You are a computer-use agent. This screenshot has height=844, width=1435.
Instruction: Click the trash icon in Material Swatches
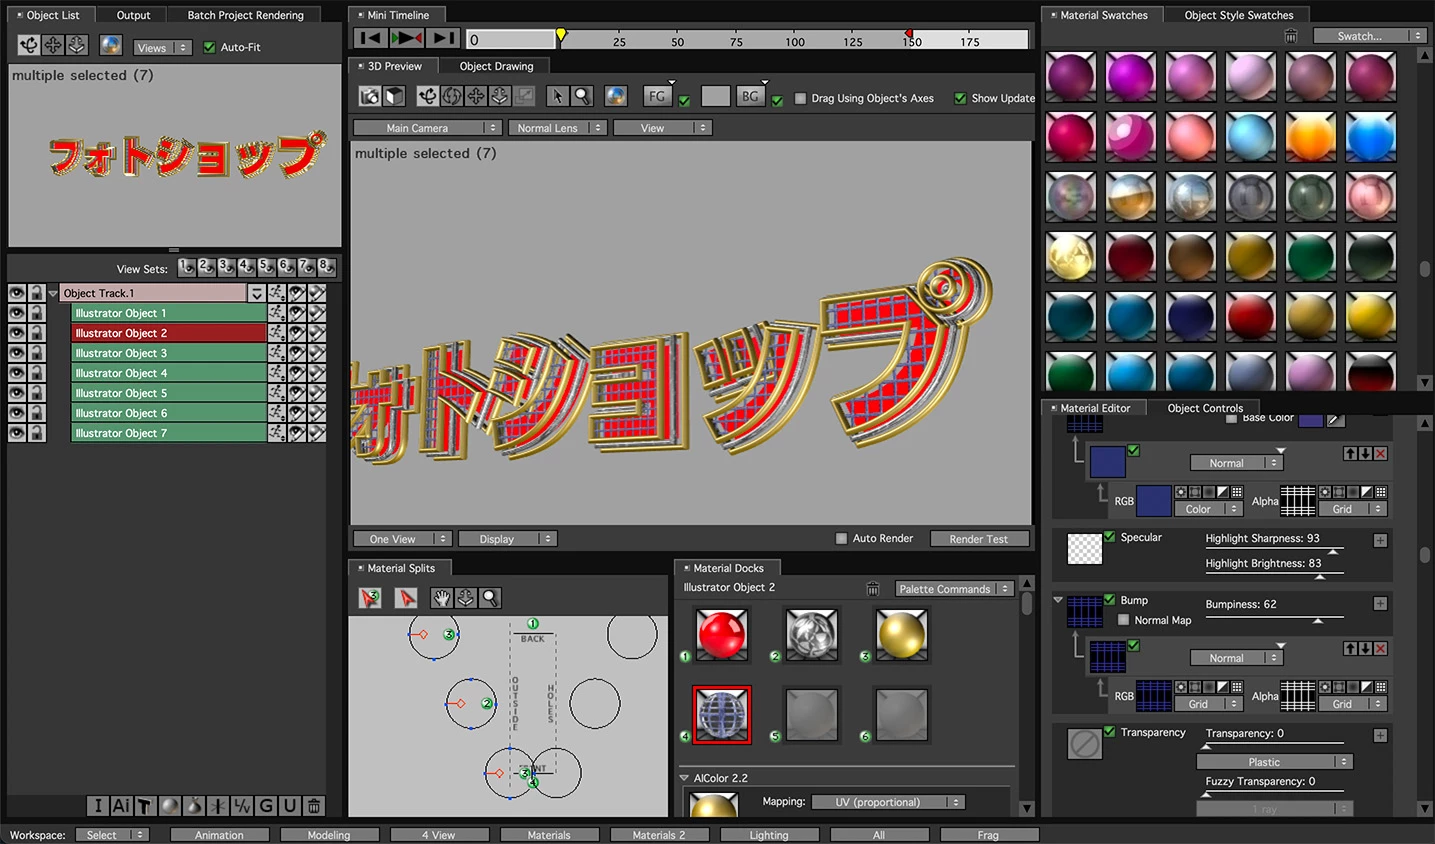point(1291,36)
